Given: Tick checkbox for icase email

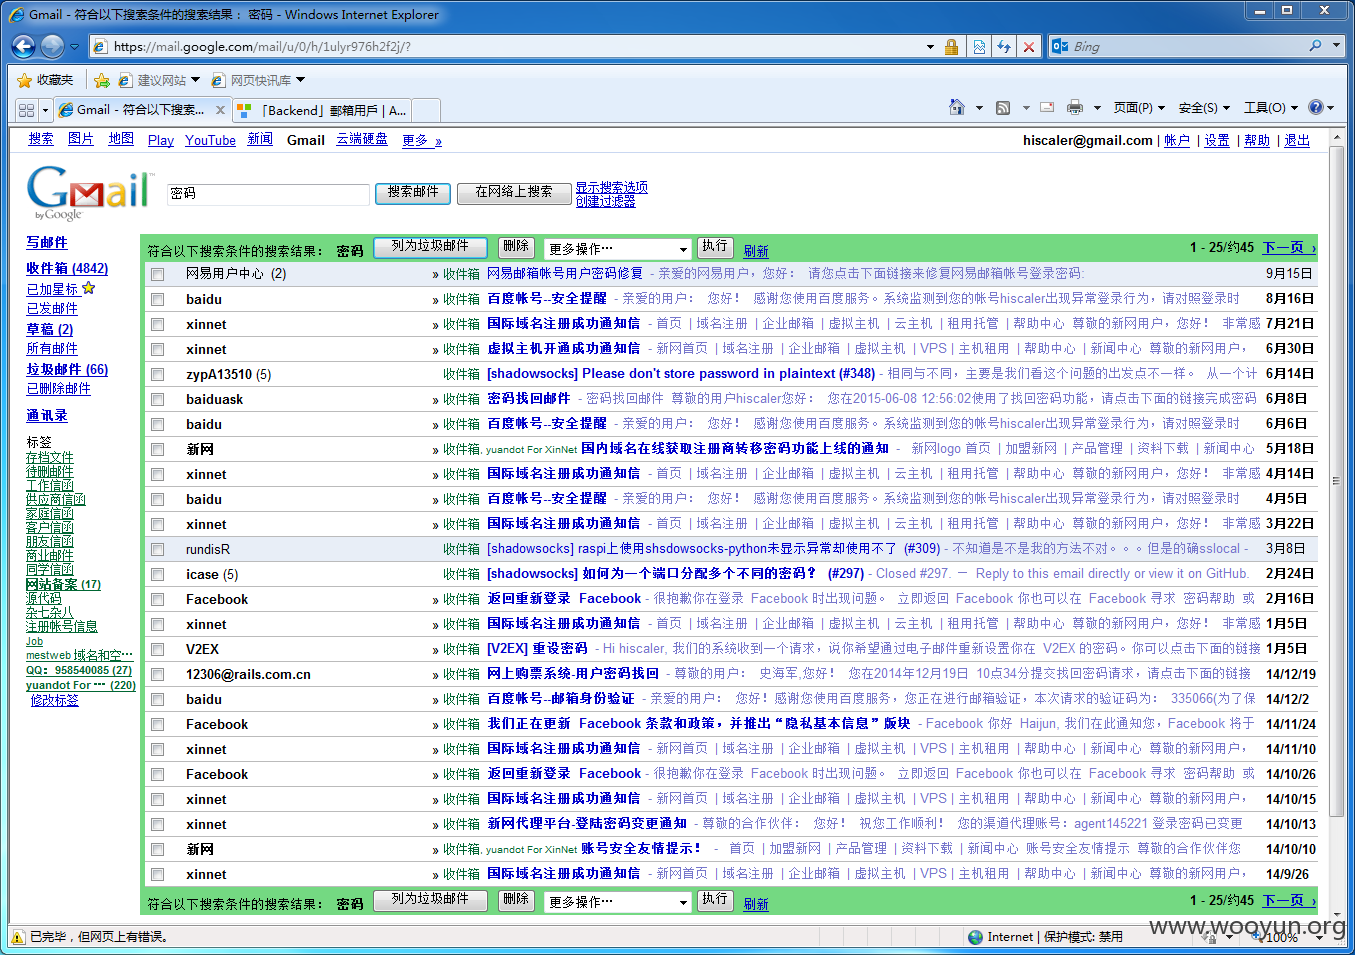Looking at the screenshot, I should click(x=157, y=574).
